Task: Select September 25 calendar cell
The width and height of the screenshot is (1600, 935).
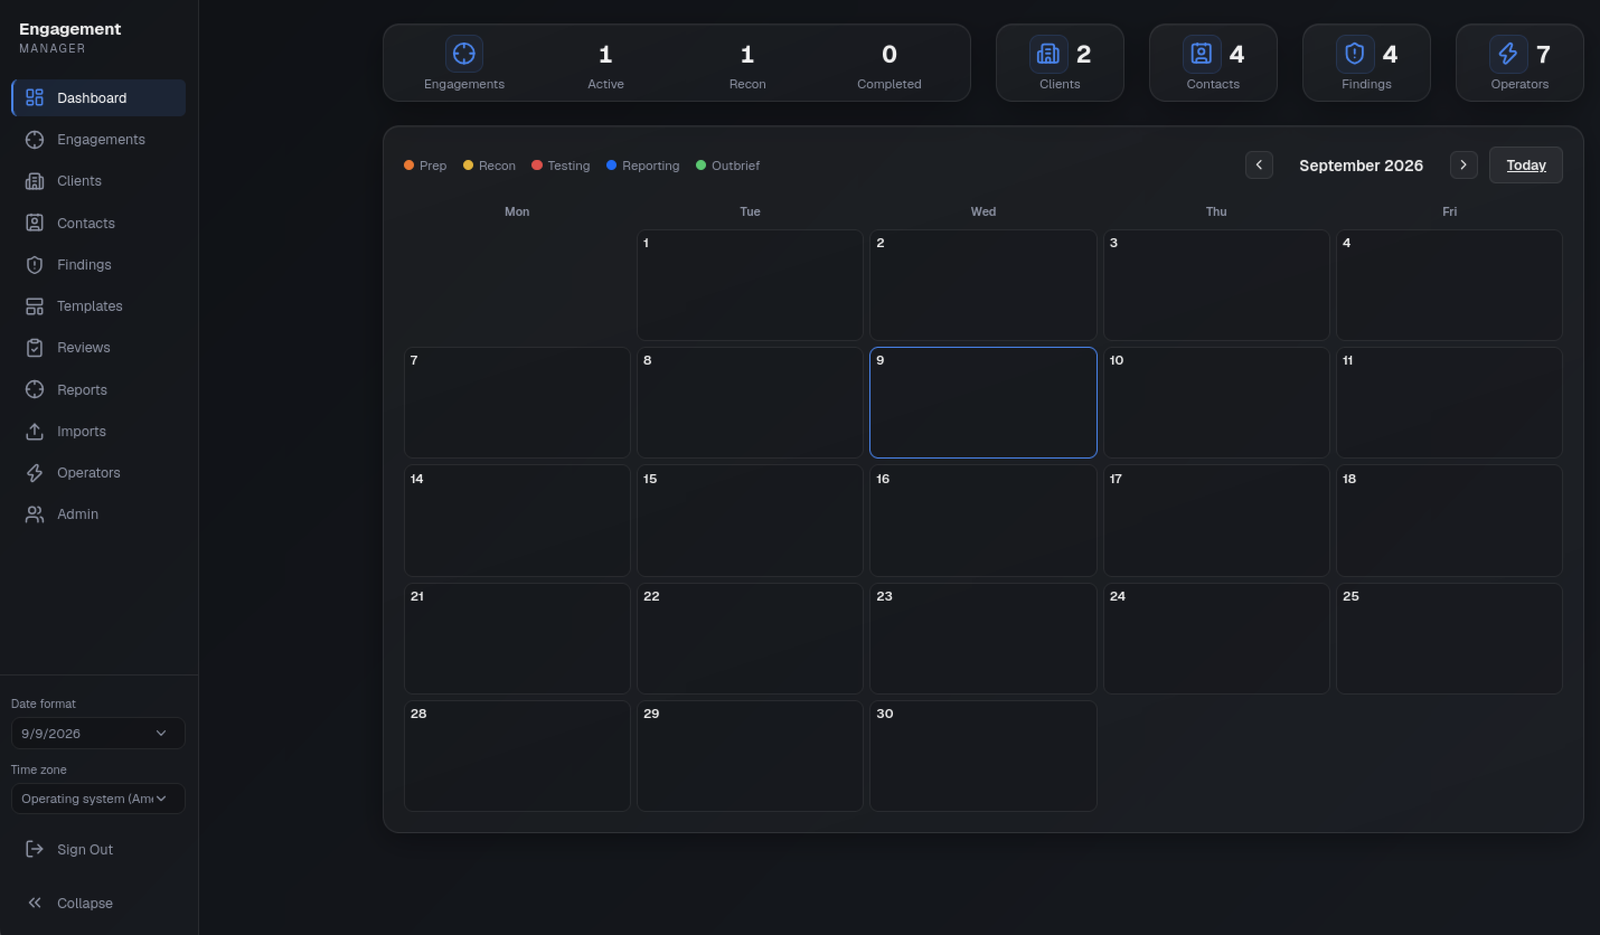Action: pos(1449,638)
